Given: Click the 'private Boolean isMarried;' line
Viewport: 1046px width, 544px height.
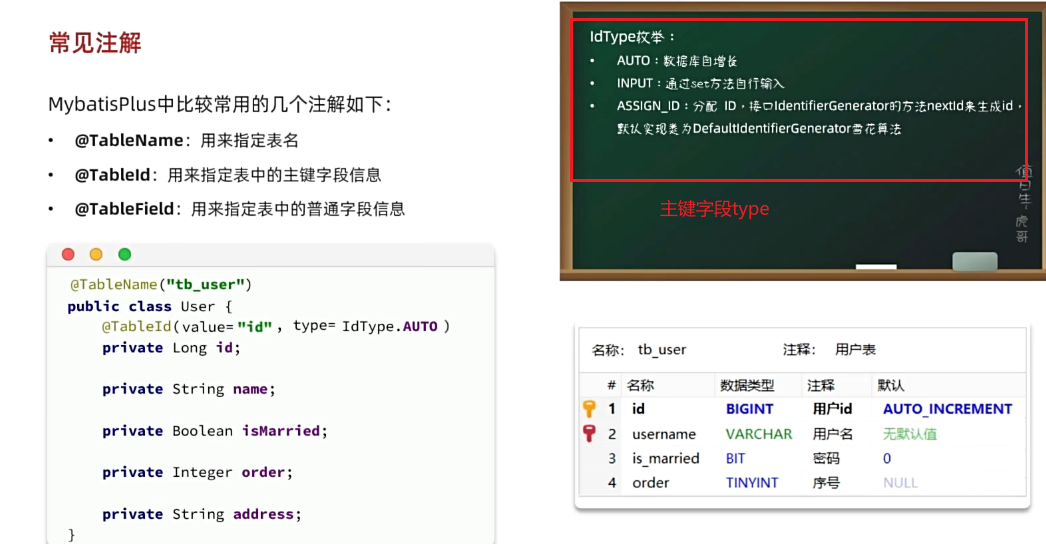Looking at the screenshot, I should tap(215, 431).
